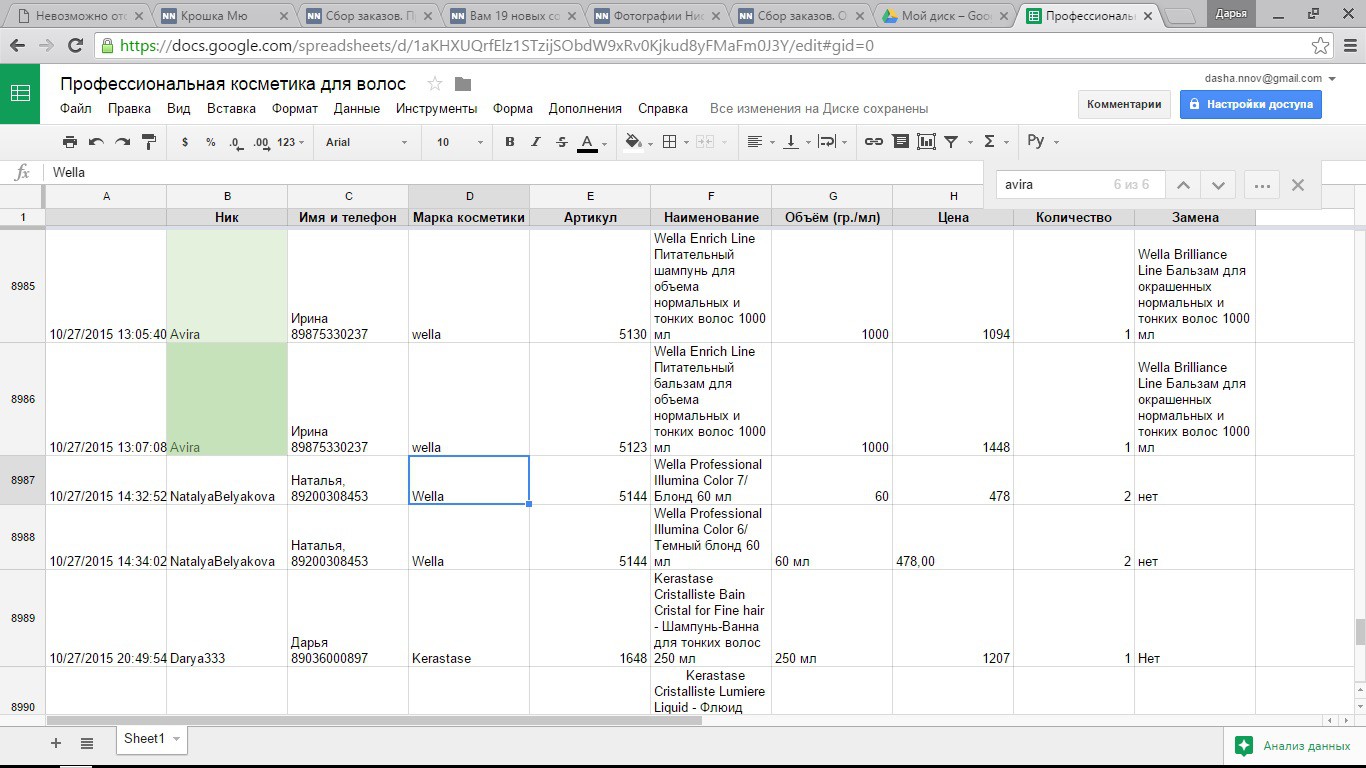
Task: Click the move to folder icon
Action: [462, 84]
